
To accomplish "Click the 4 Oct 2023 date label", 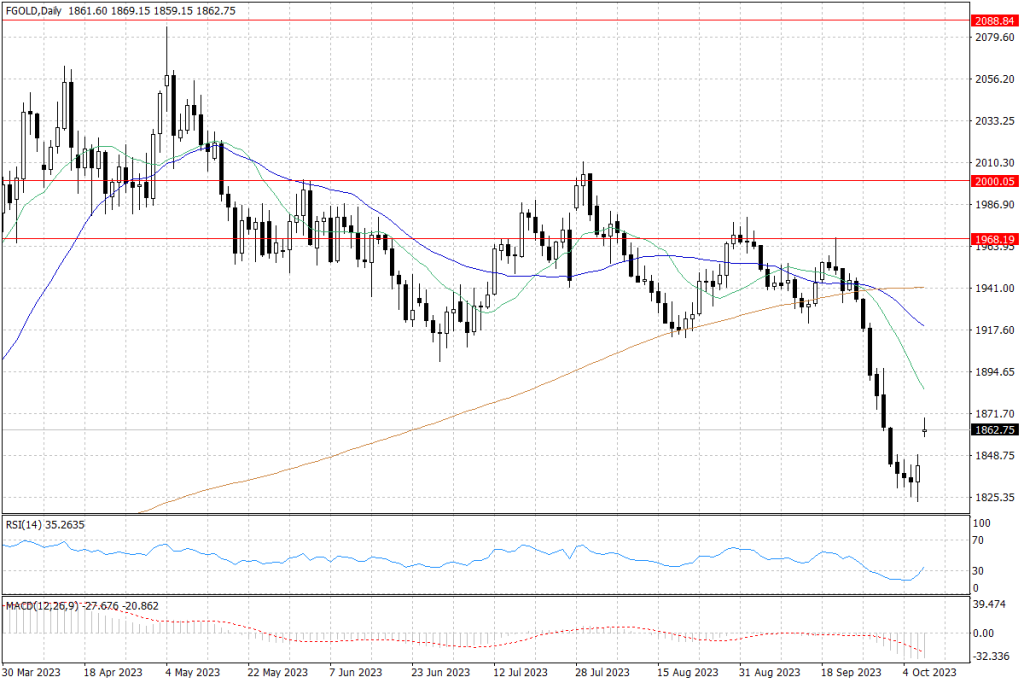I will [930, 672].
